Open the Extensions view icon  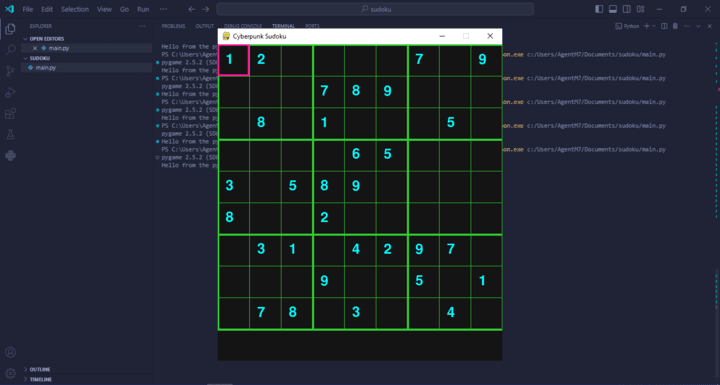(10, 113)
